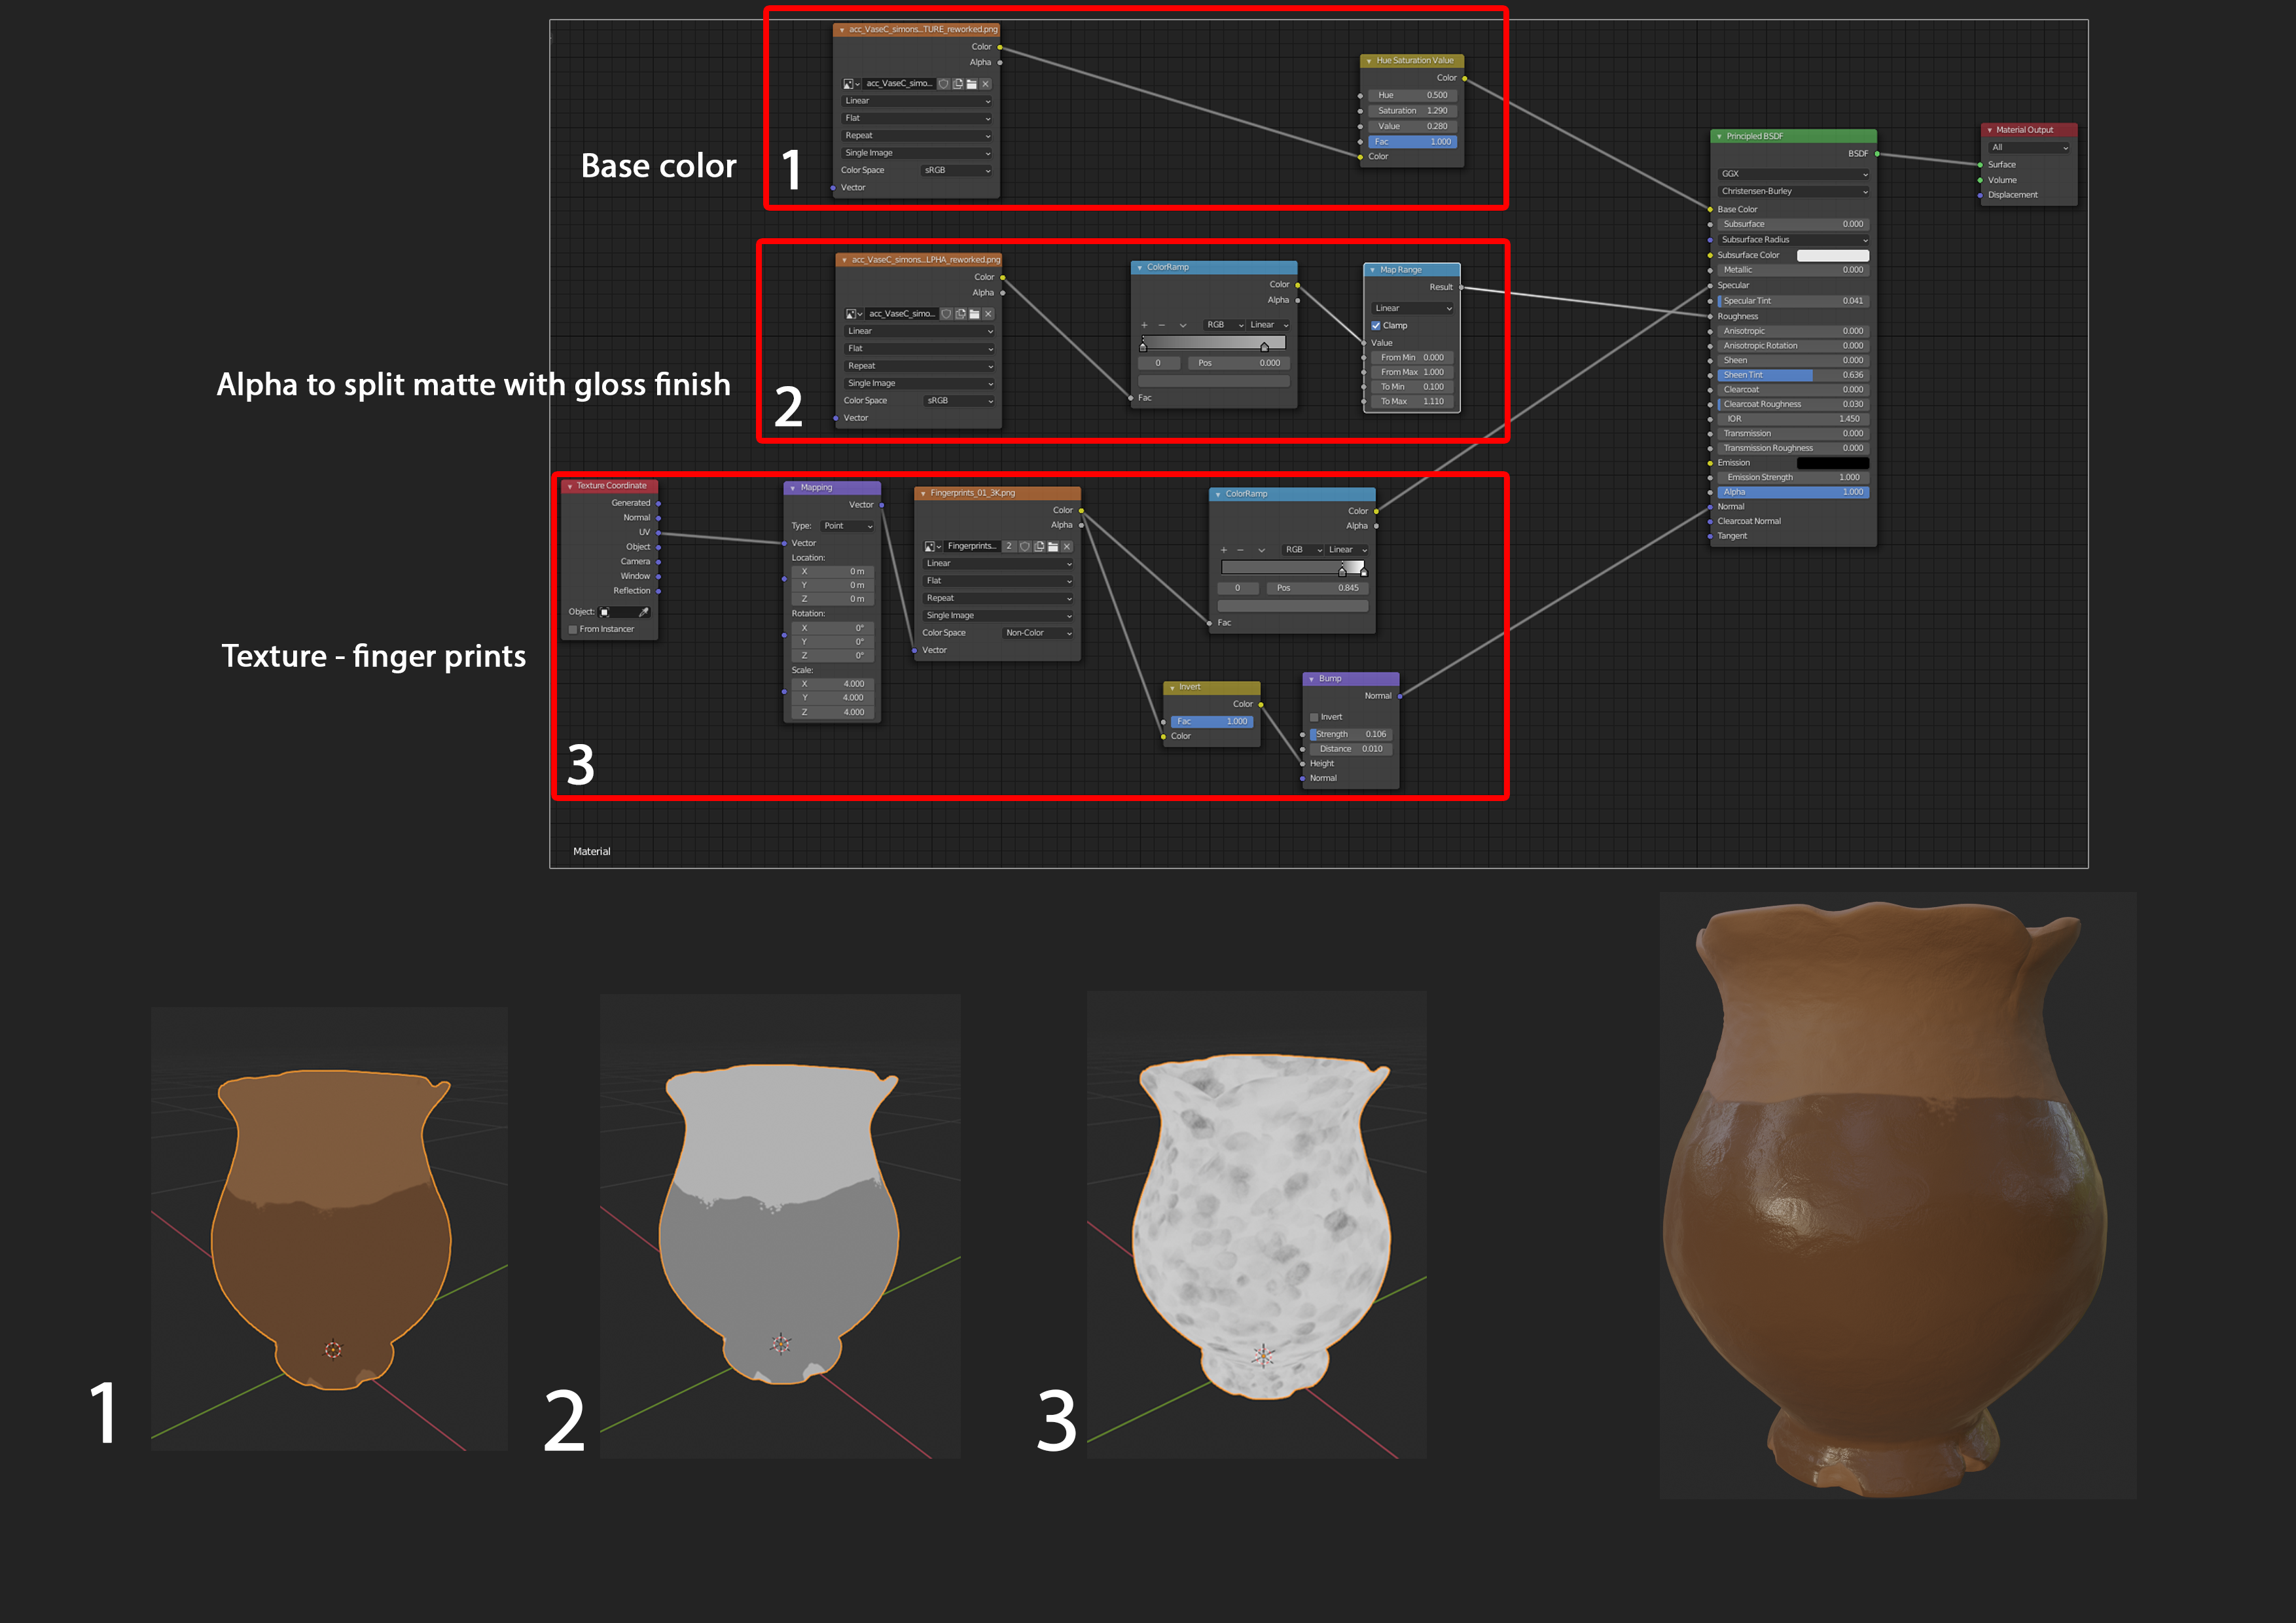This screenshot has width=2296, height=1623.
Task: Click Fake User shield on Fingerprints image
Action: coord(1025,546)
